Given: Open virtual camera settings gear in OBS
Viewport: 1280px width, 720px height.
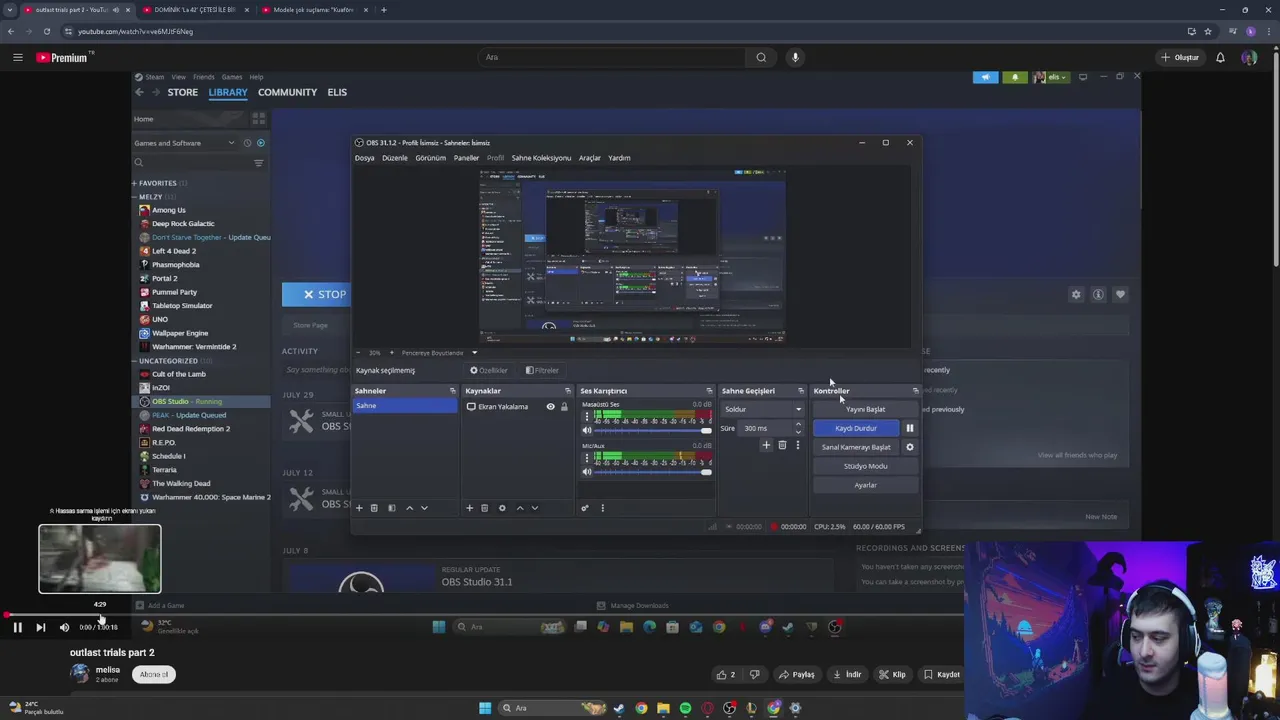Looking at the screenshot, I should 909,447.
